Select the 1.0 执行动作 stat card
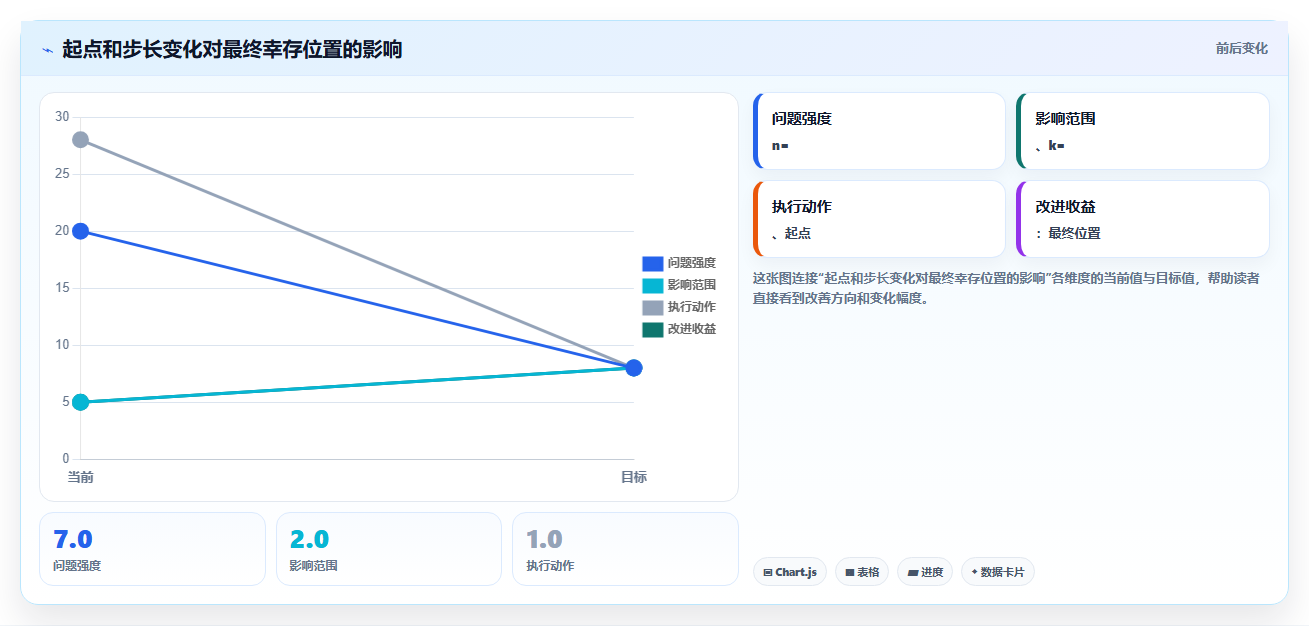The height and width of the screenshot is (626, 1309). click(625, 549)
